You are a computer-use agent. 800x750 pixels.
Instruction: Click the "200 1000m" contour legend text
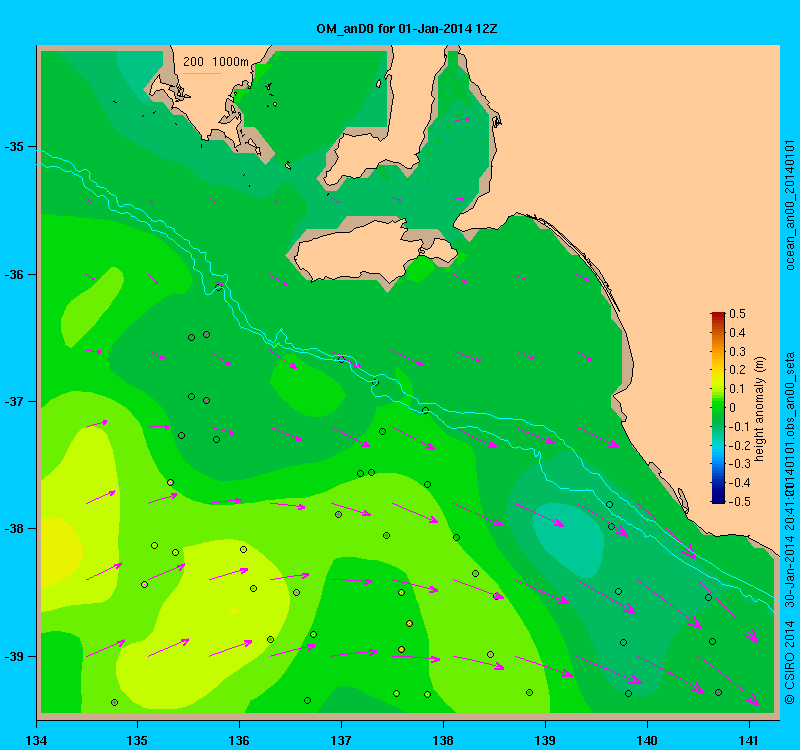[216, 62]
